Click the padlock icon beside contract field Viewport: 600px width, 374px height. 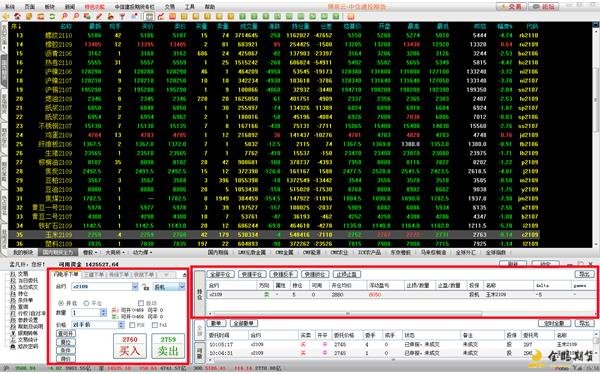click(x=145, y=287)
